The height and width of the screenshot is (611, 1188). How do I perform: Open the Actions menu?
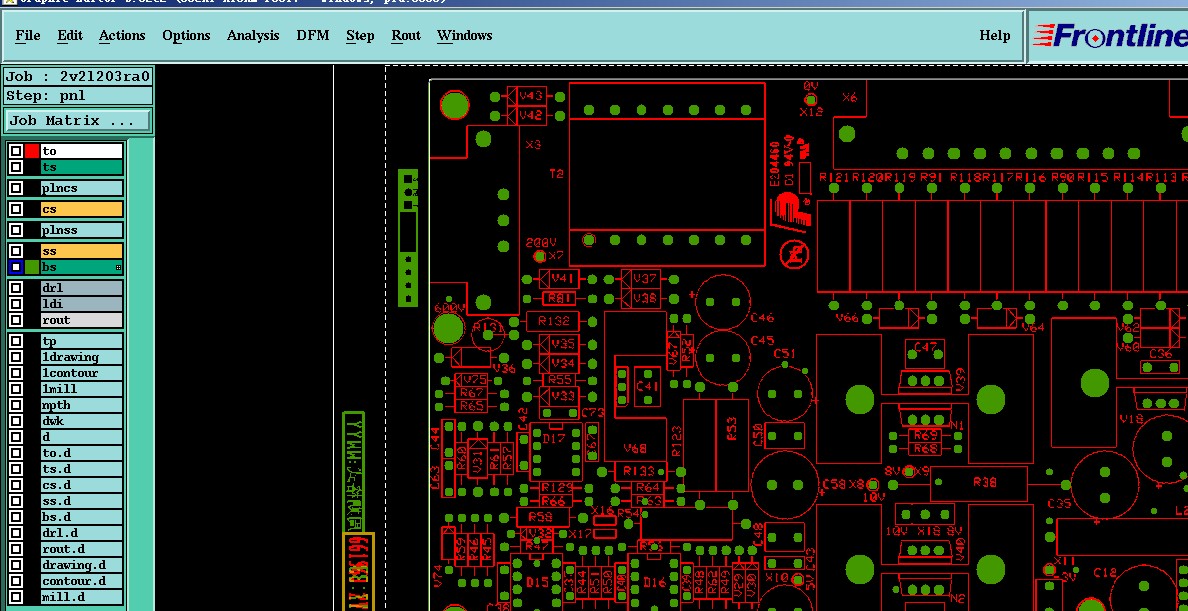122,36
